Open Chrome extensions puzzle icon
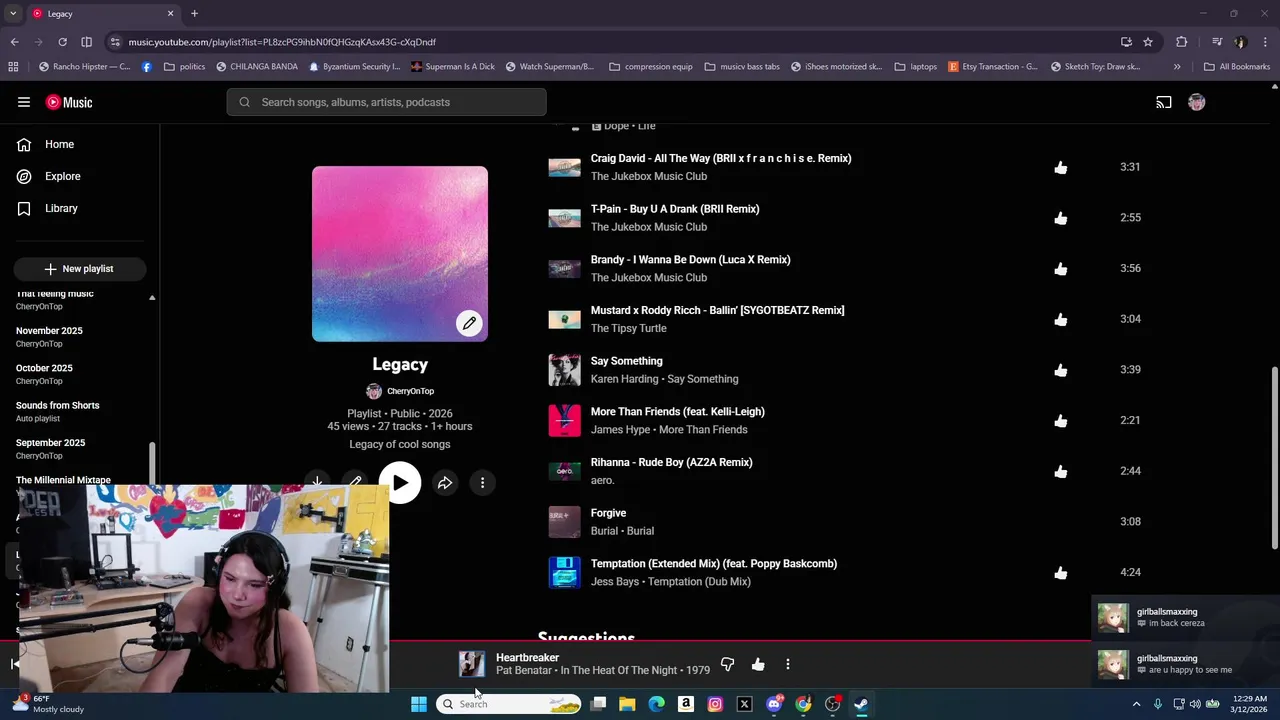 [1182, 42]
